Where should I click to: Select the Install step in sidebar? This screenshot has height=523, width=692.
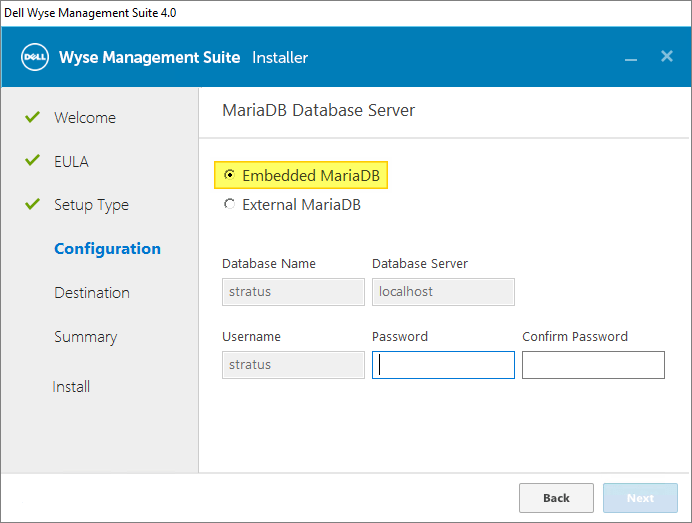point(71,386)
